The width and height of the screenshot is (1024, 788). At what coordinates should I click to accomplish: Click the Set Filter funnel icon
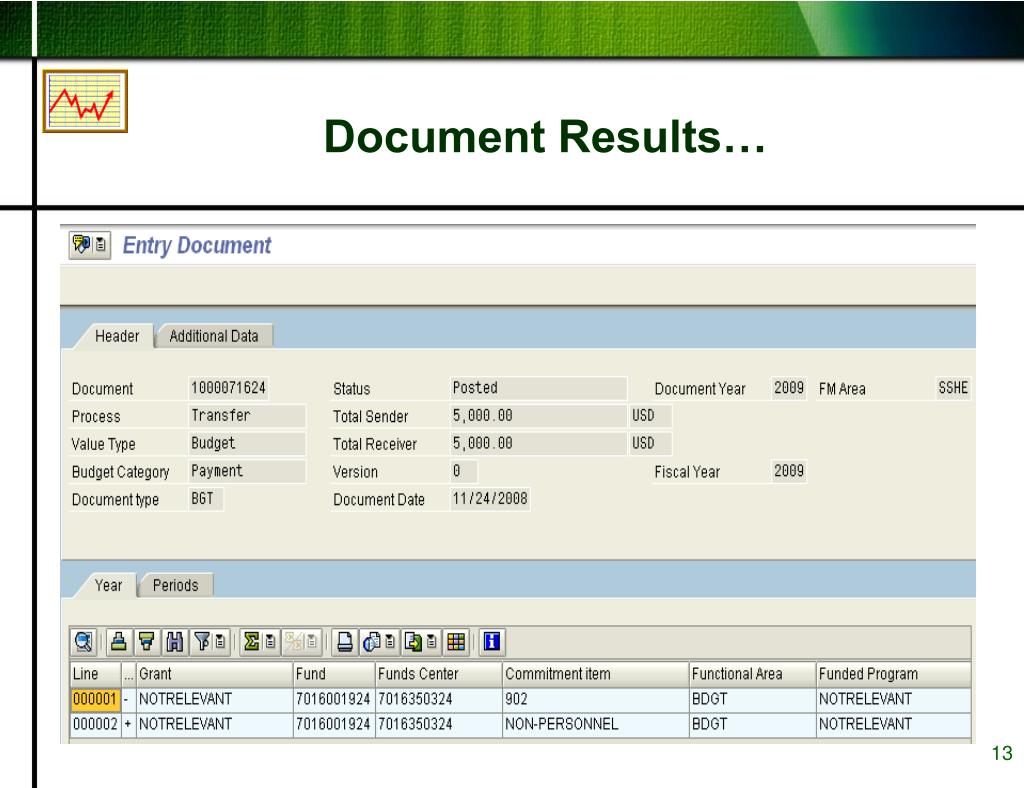coord(202,641)
